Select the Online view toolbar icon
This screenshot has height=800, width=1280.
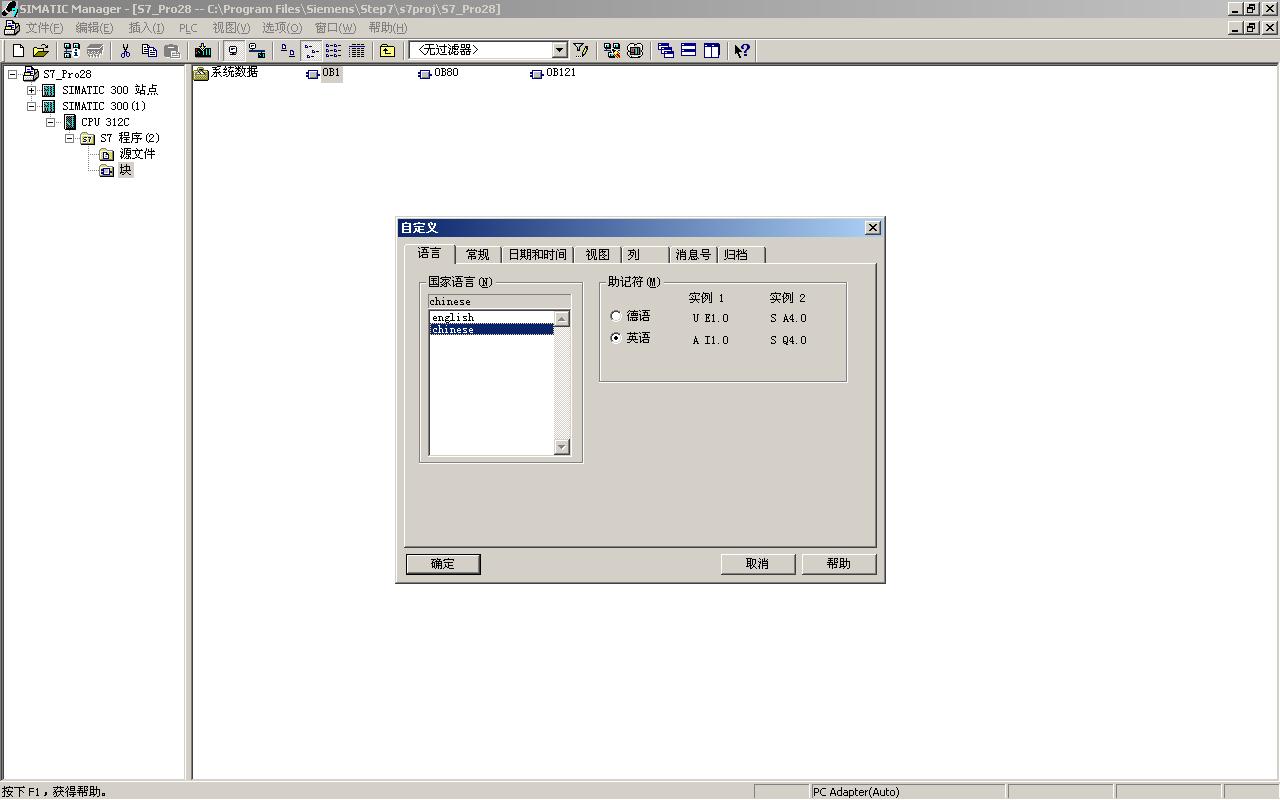pos(257,50)
